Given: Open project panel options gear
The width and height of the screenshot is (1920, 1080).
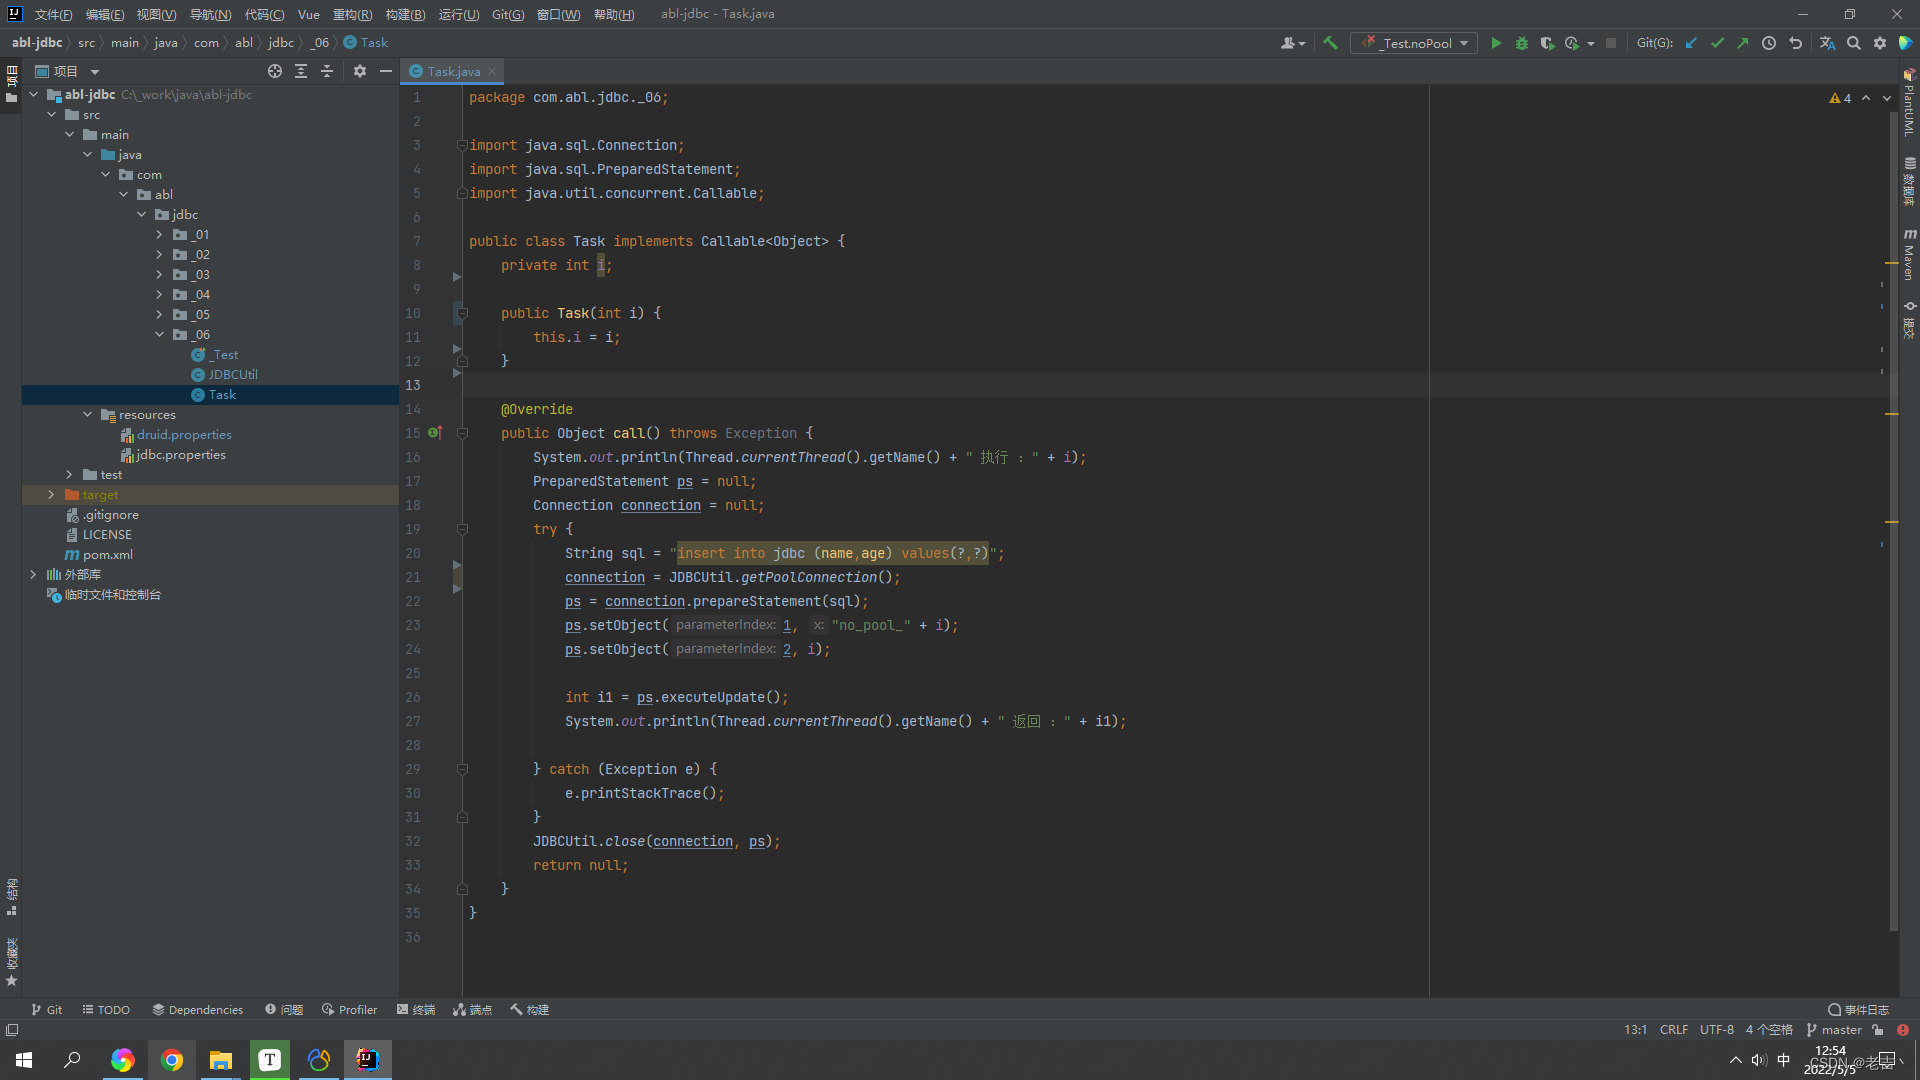Looking at the screenshot, I should coord(360,71).
